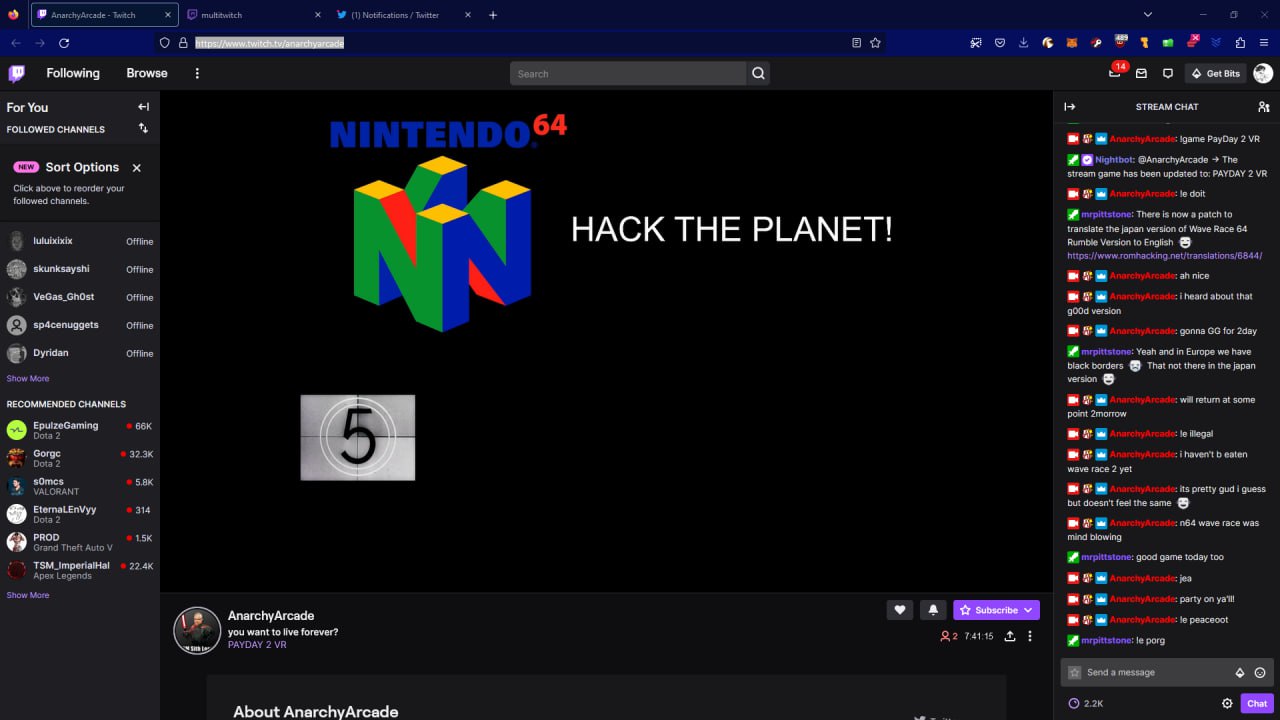Click the AnarchyArcade channel avatar
The height and width of the screenshot is (720, 1280).
click(197, 630)
